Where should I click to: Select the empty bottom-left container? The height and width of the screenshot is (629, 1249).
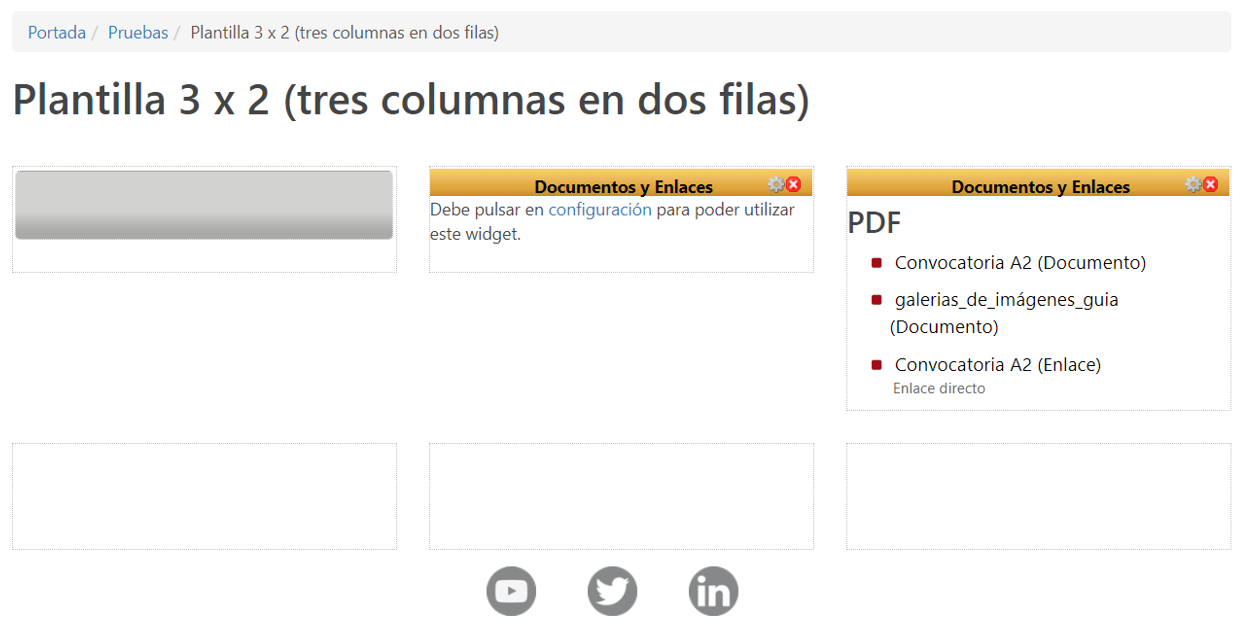pos(204,496)
